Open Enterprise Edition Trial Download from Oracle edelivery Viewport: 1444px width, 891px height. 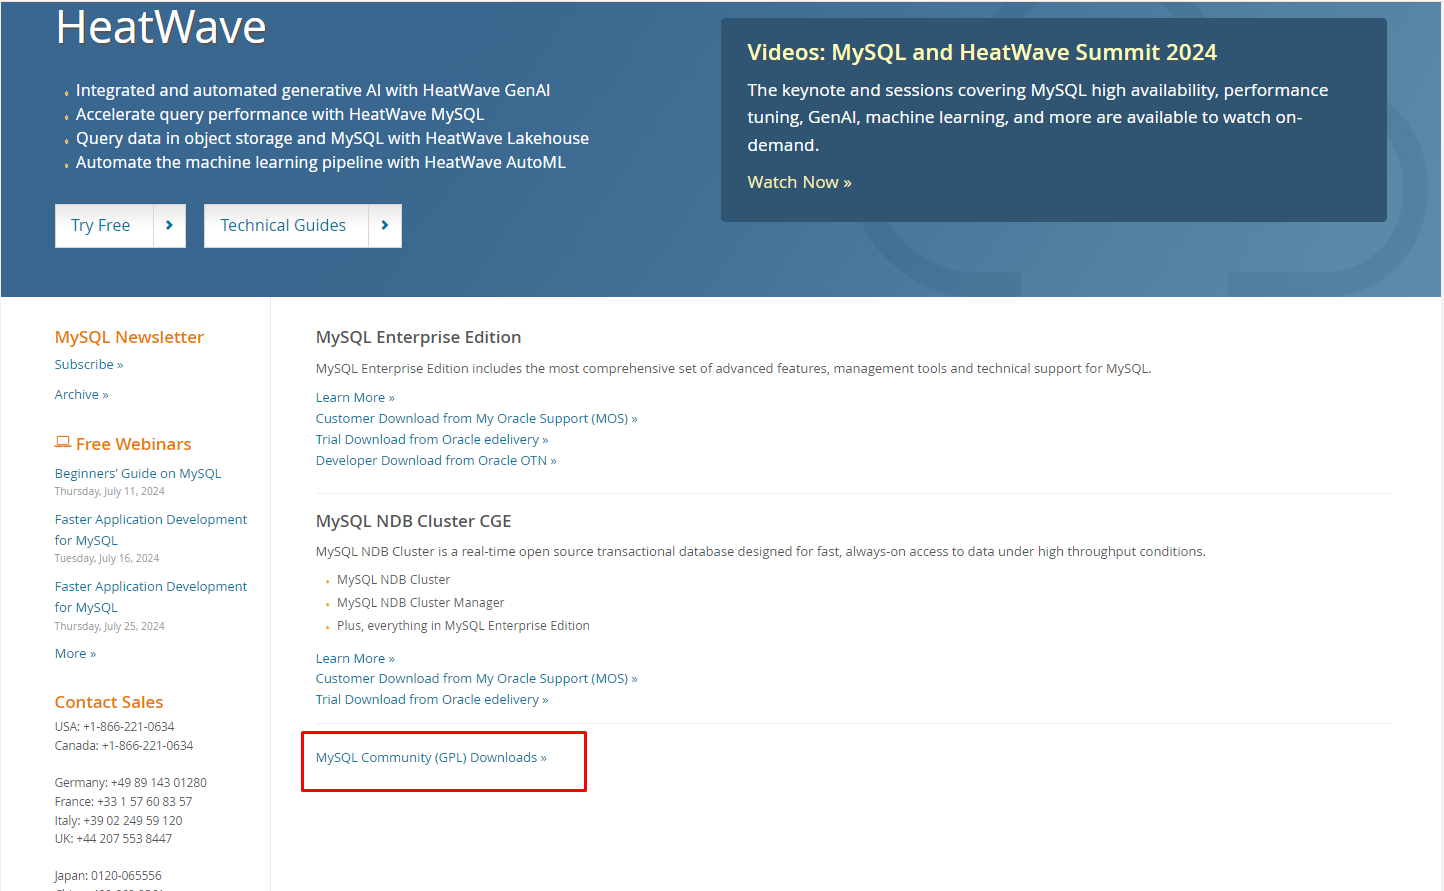pos(432,440)
